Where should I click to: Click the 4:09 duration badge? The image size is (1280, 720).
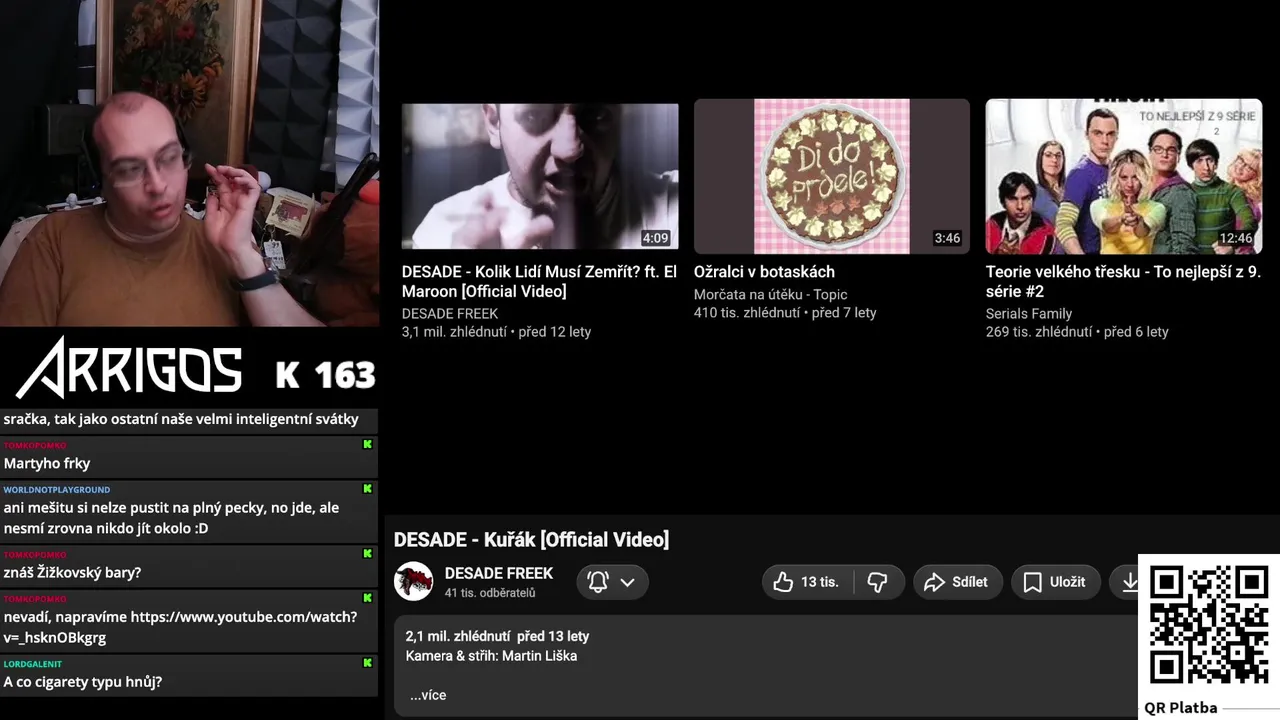coord(655,238)
